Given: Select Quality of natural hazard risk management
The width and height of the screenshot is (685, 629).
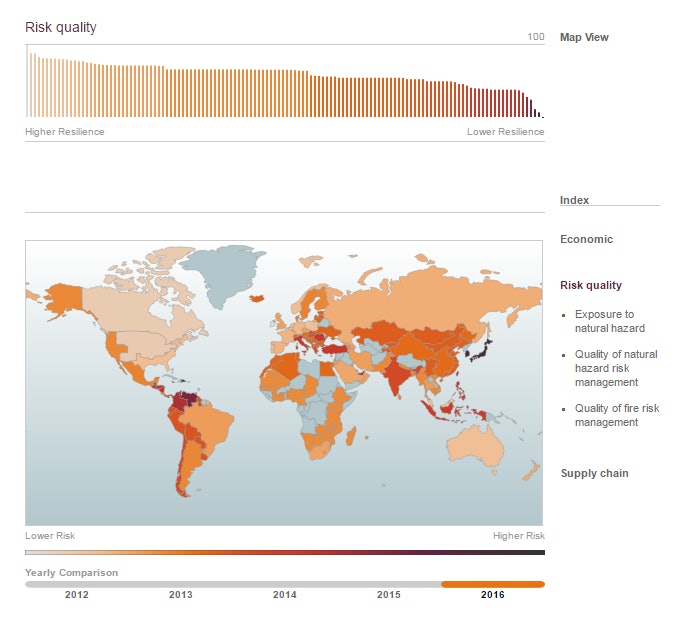Looking at the screenshot, I should [615, 368].
